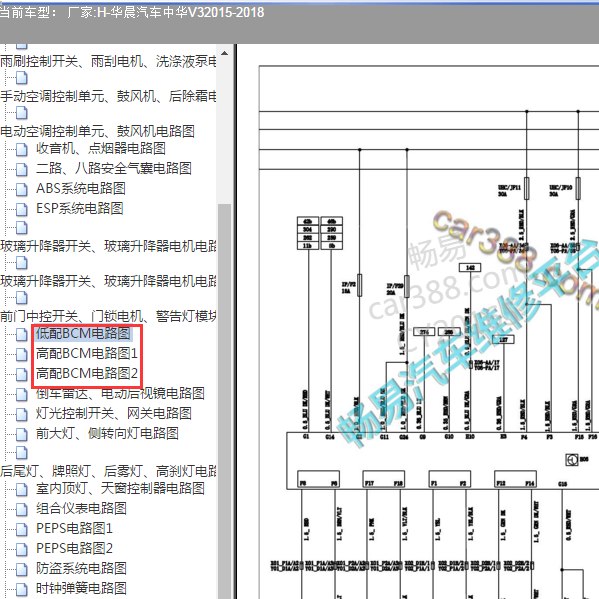
Task: Click document icon beside 高配BCM电路图1
Action: [x=22, y=354]
